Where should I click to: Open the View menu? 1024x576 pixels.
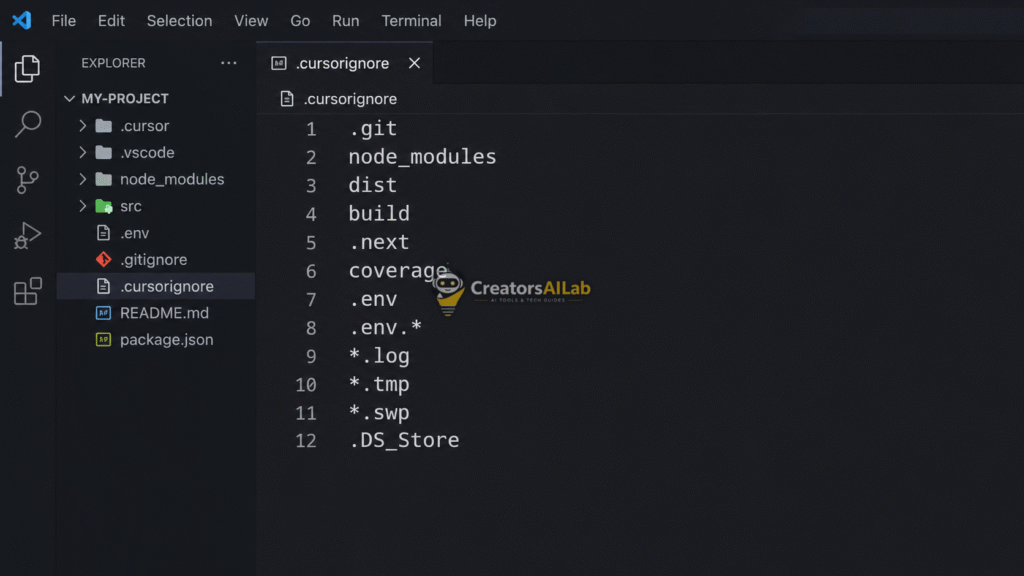tap(251, 21)
